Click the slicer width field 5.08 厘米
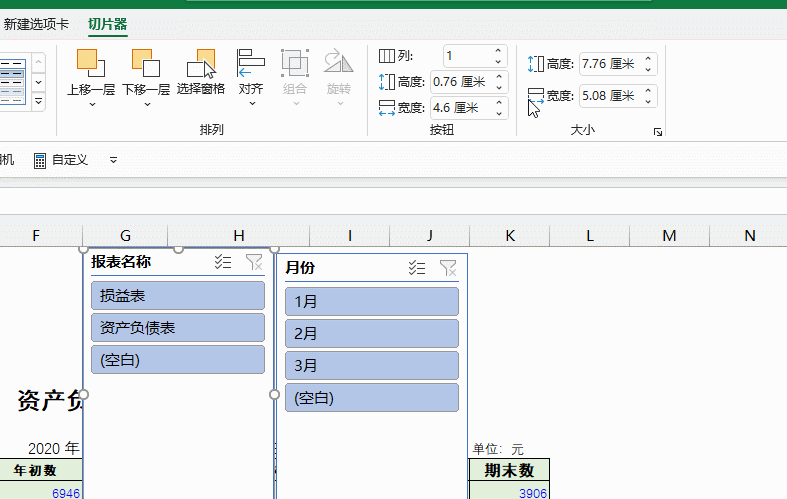The height and width of the screenshot is (499, 787). (x=611, y=95)
